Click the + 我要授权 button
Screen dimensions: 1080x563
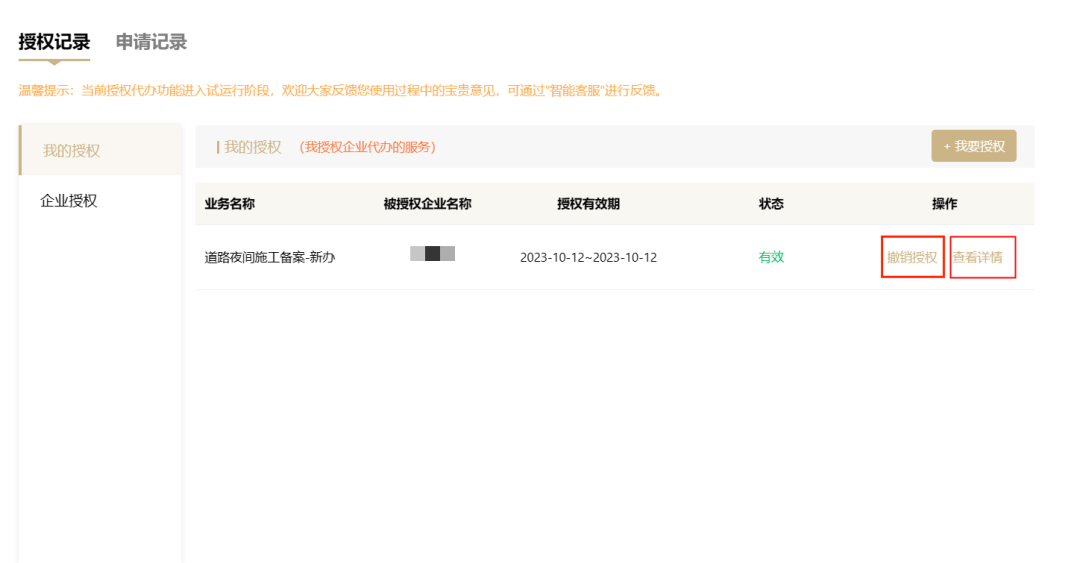(973, 146)
